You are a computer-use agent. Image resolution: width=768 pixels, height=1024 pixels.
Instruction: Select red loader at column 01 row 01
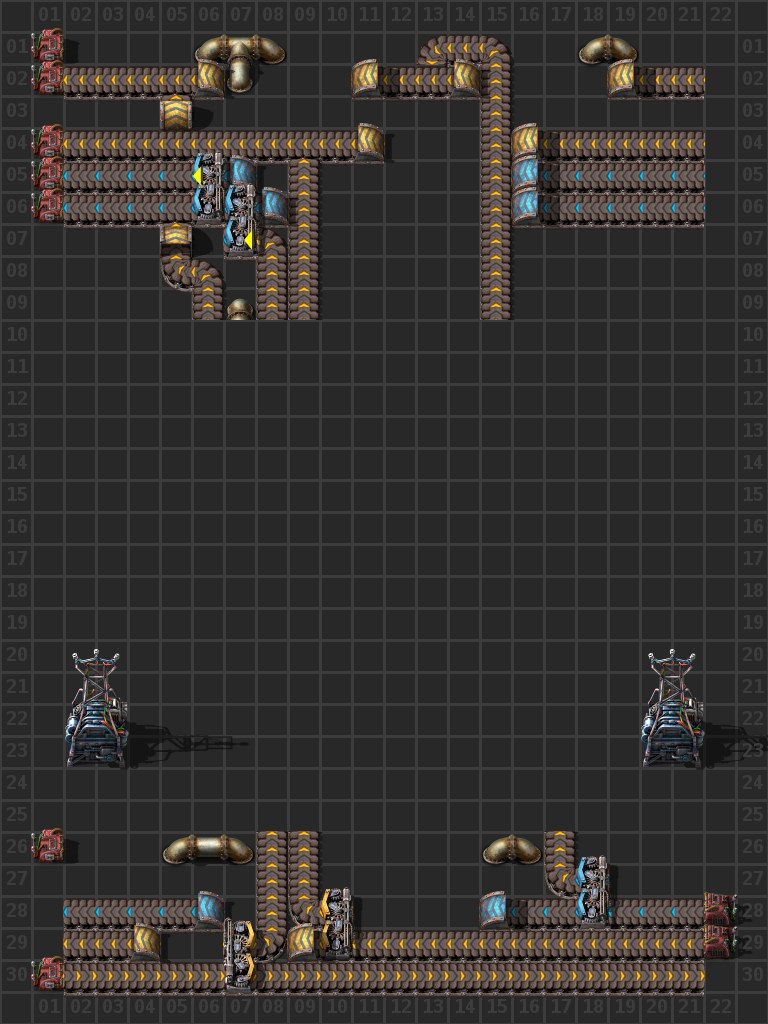pyautogui.click(x=48, y=46)
